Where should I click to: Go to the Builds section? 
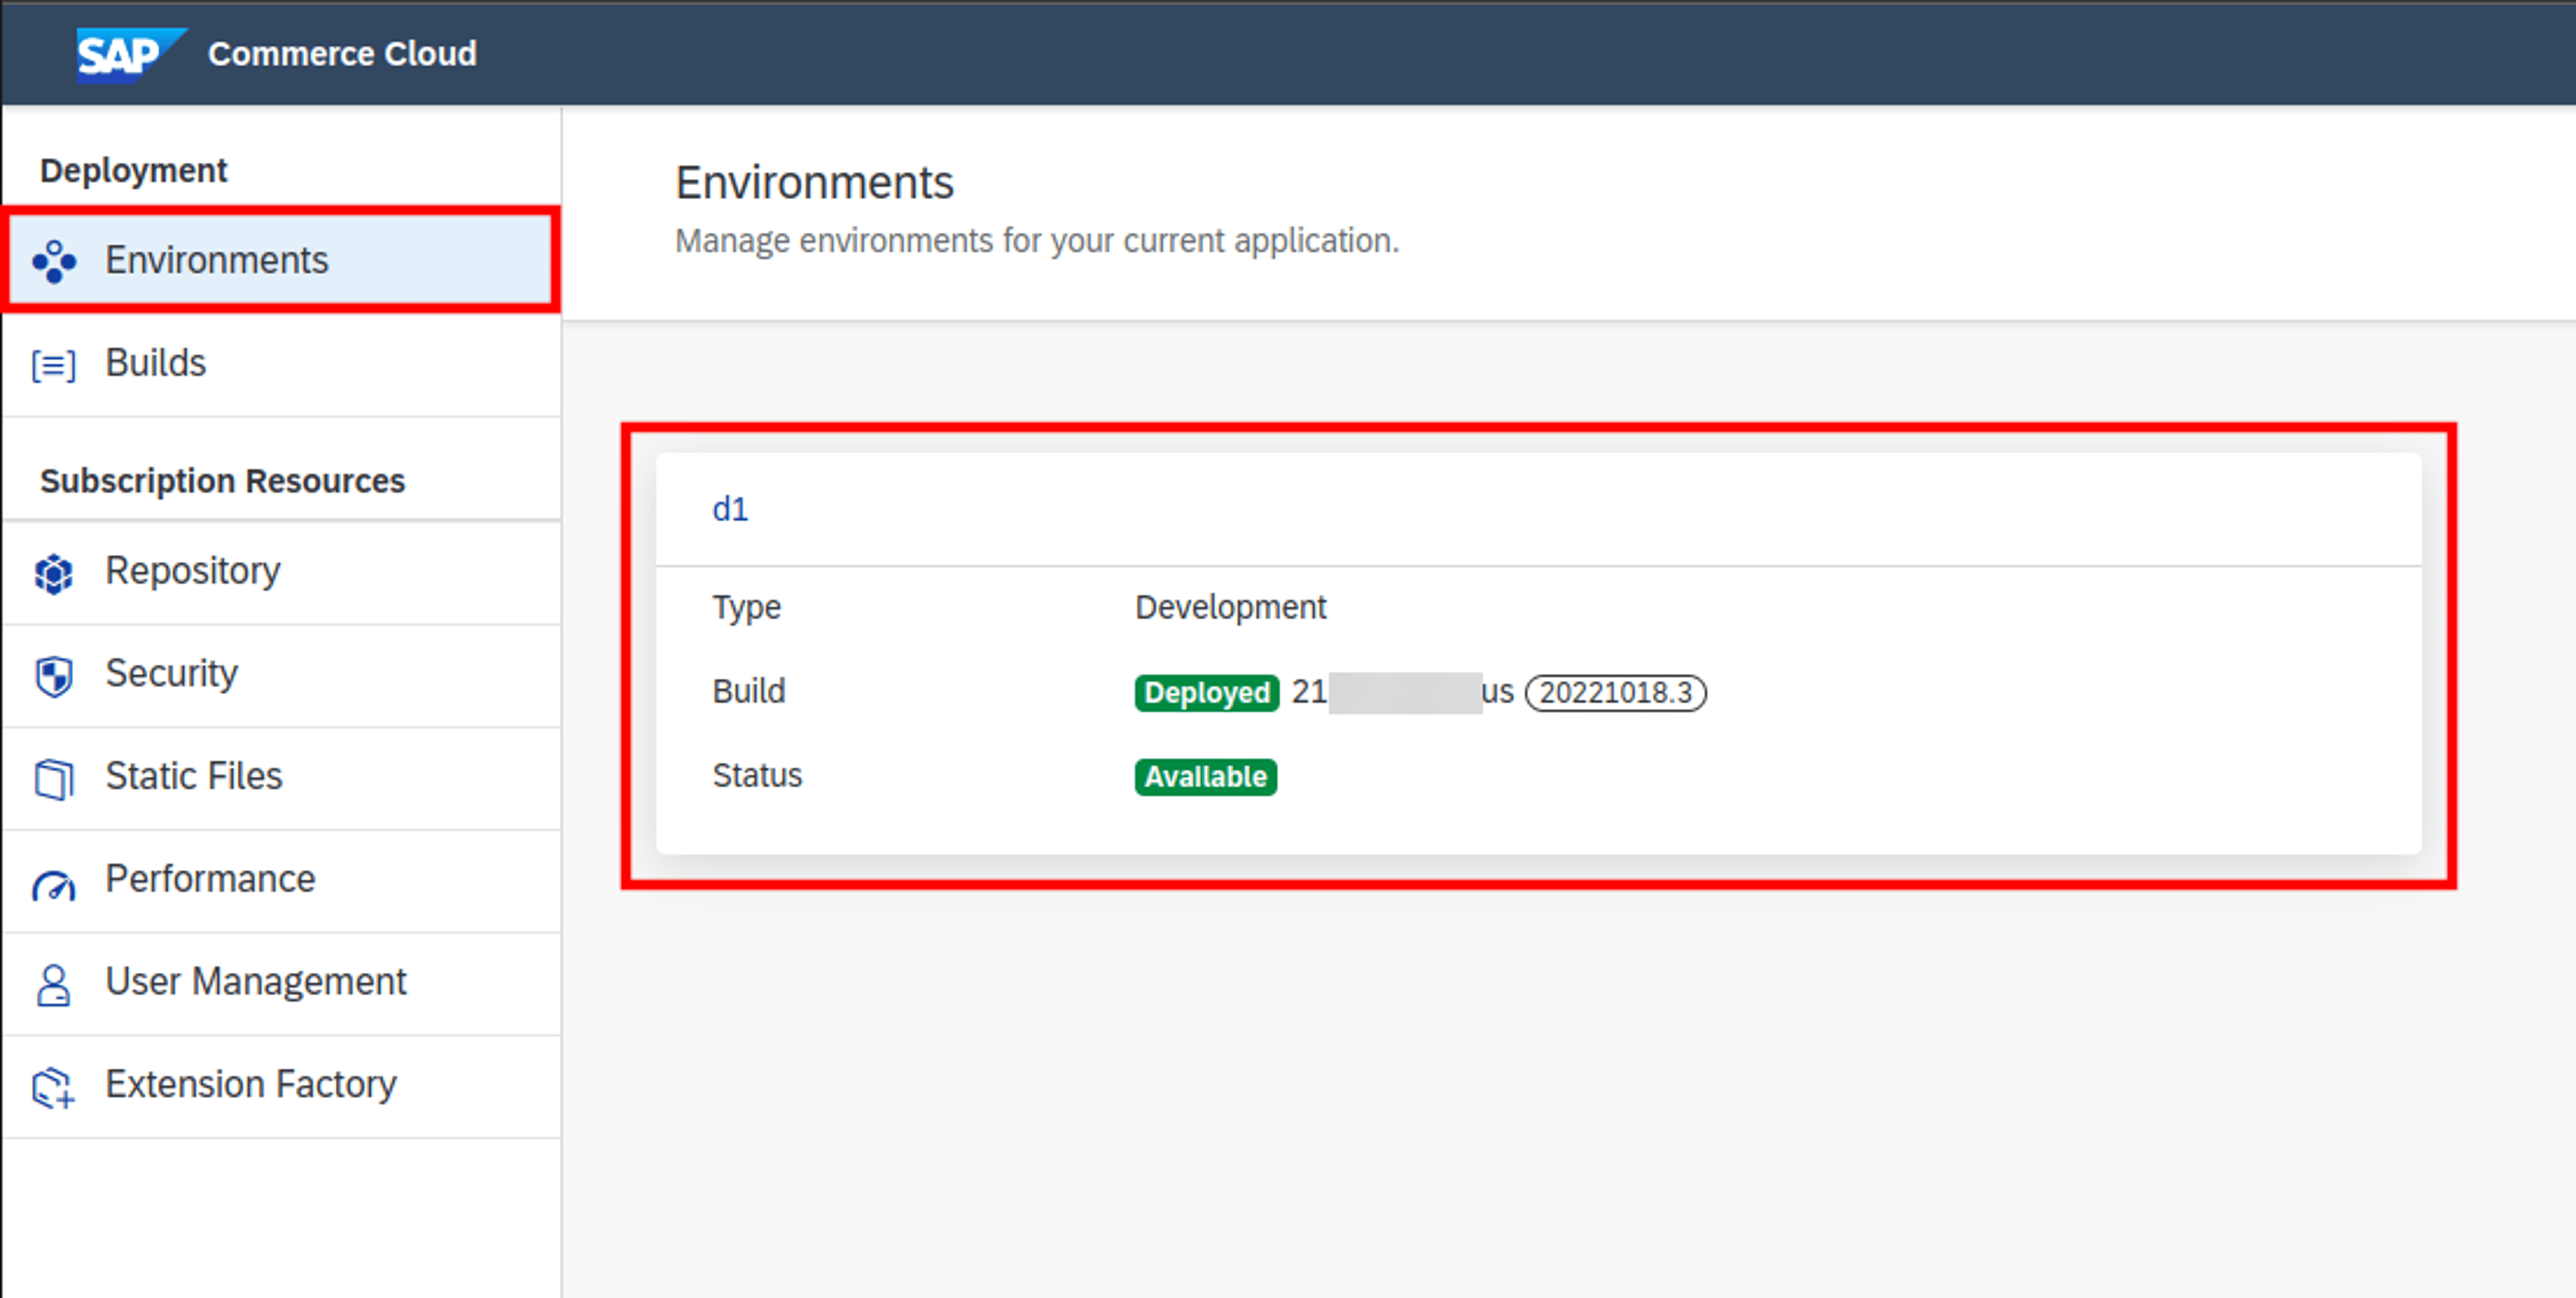click(281, 363)
